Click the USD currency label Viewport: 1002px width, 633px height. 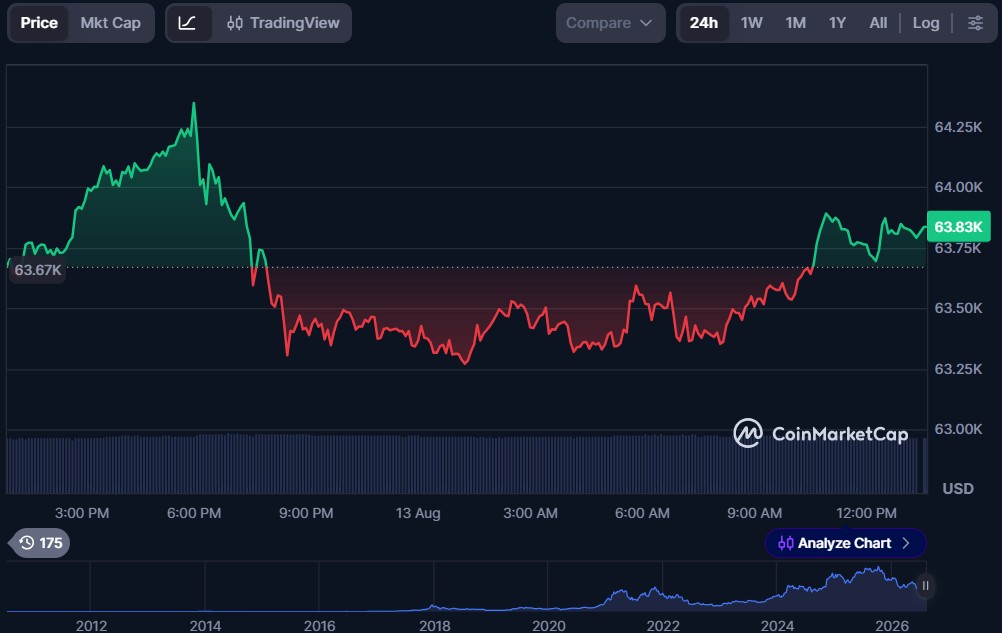958,489
